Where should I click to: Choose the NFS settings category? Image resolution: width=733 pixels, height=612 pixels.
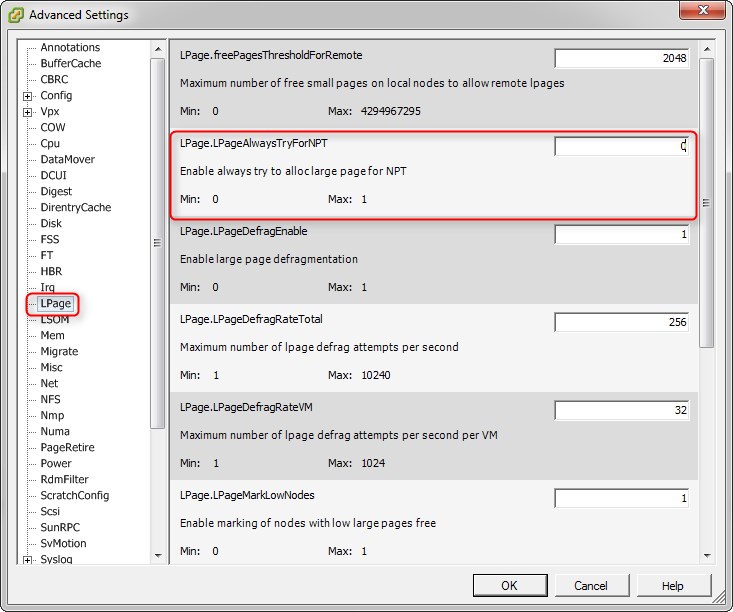(x=50, y=400)
